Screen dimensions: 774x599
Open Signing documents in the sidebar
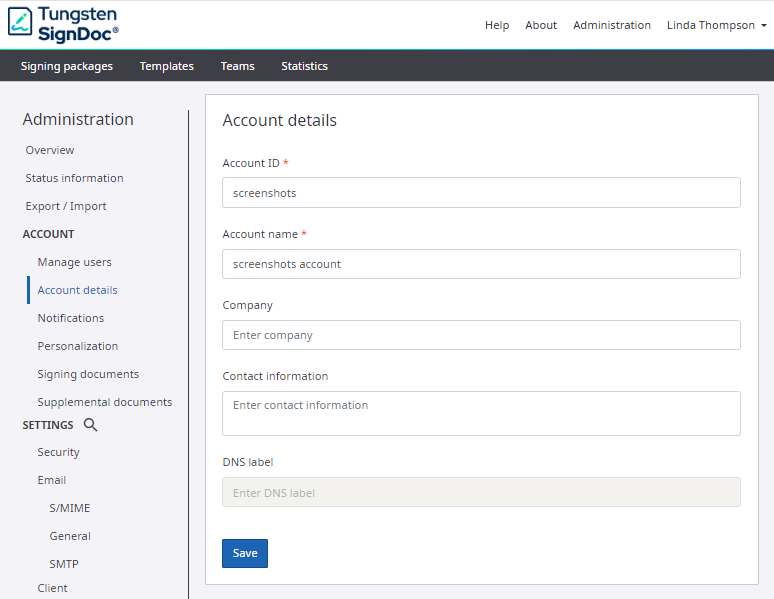pyautogui.click(x=88, y=374)
